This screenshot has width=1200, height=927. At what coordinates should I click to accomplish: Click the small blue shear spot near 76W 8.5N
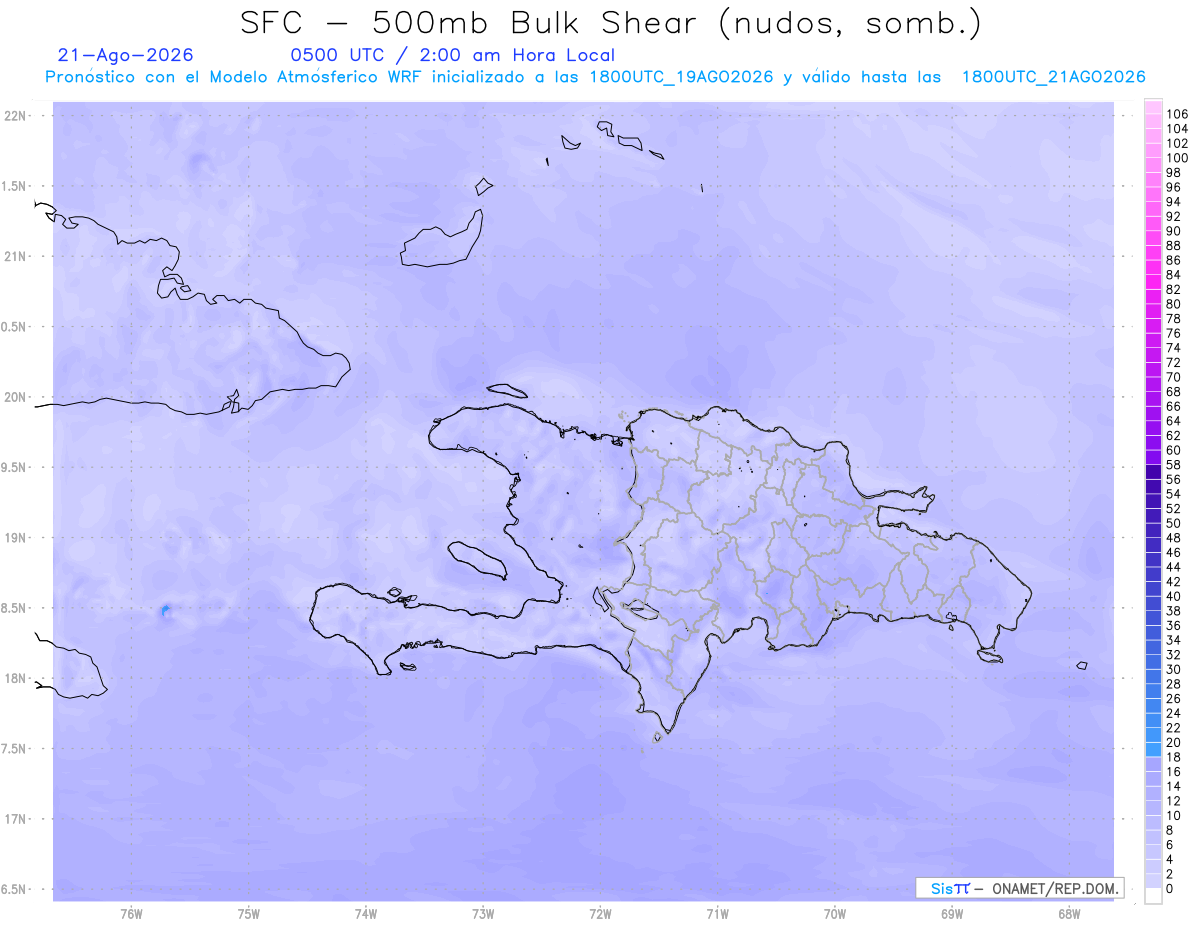pyautogui.click(x=165, y=610)
